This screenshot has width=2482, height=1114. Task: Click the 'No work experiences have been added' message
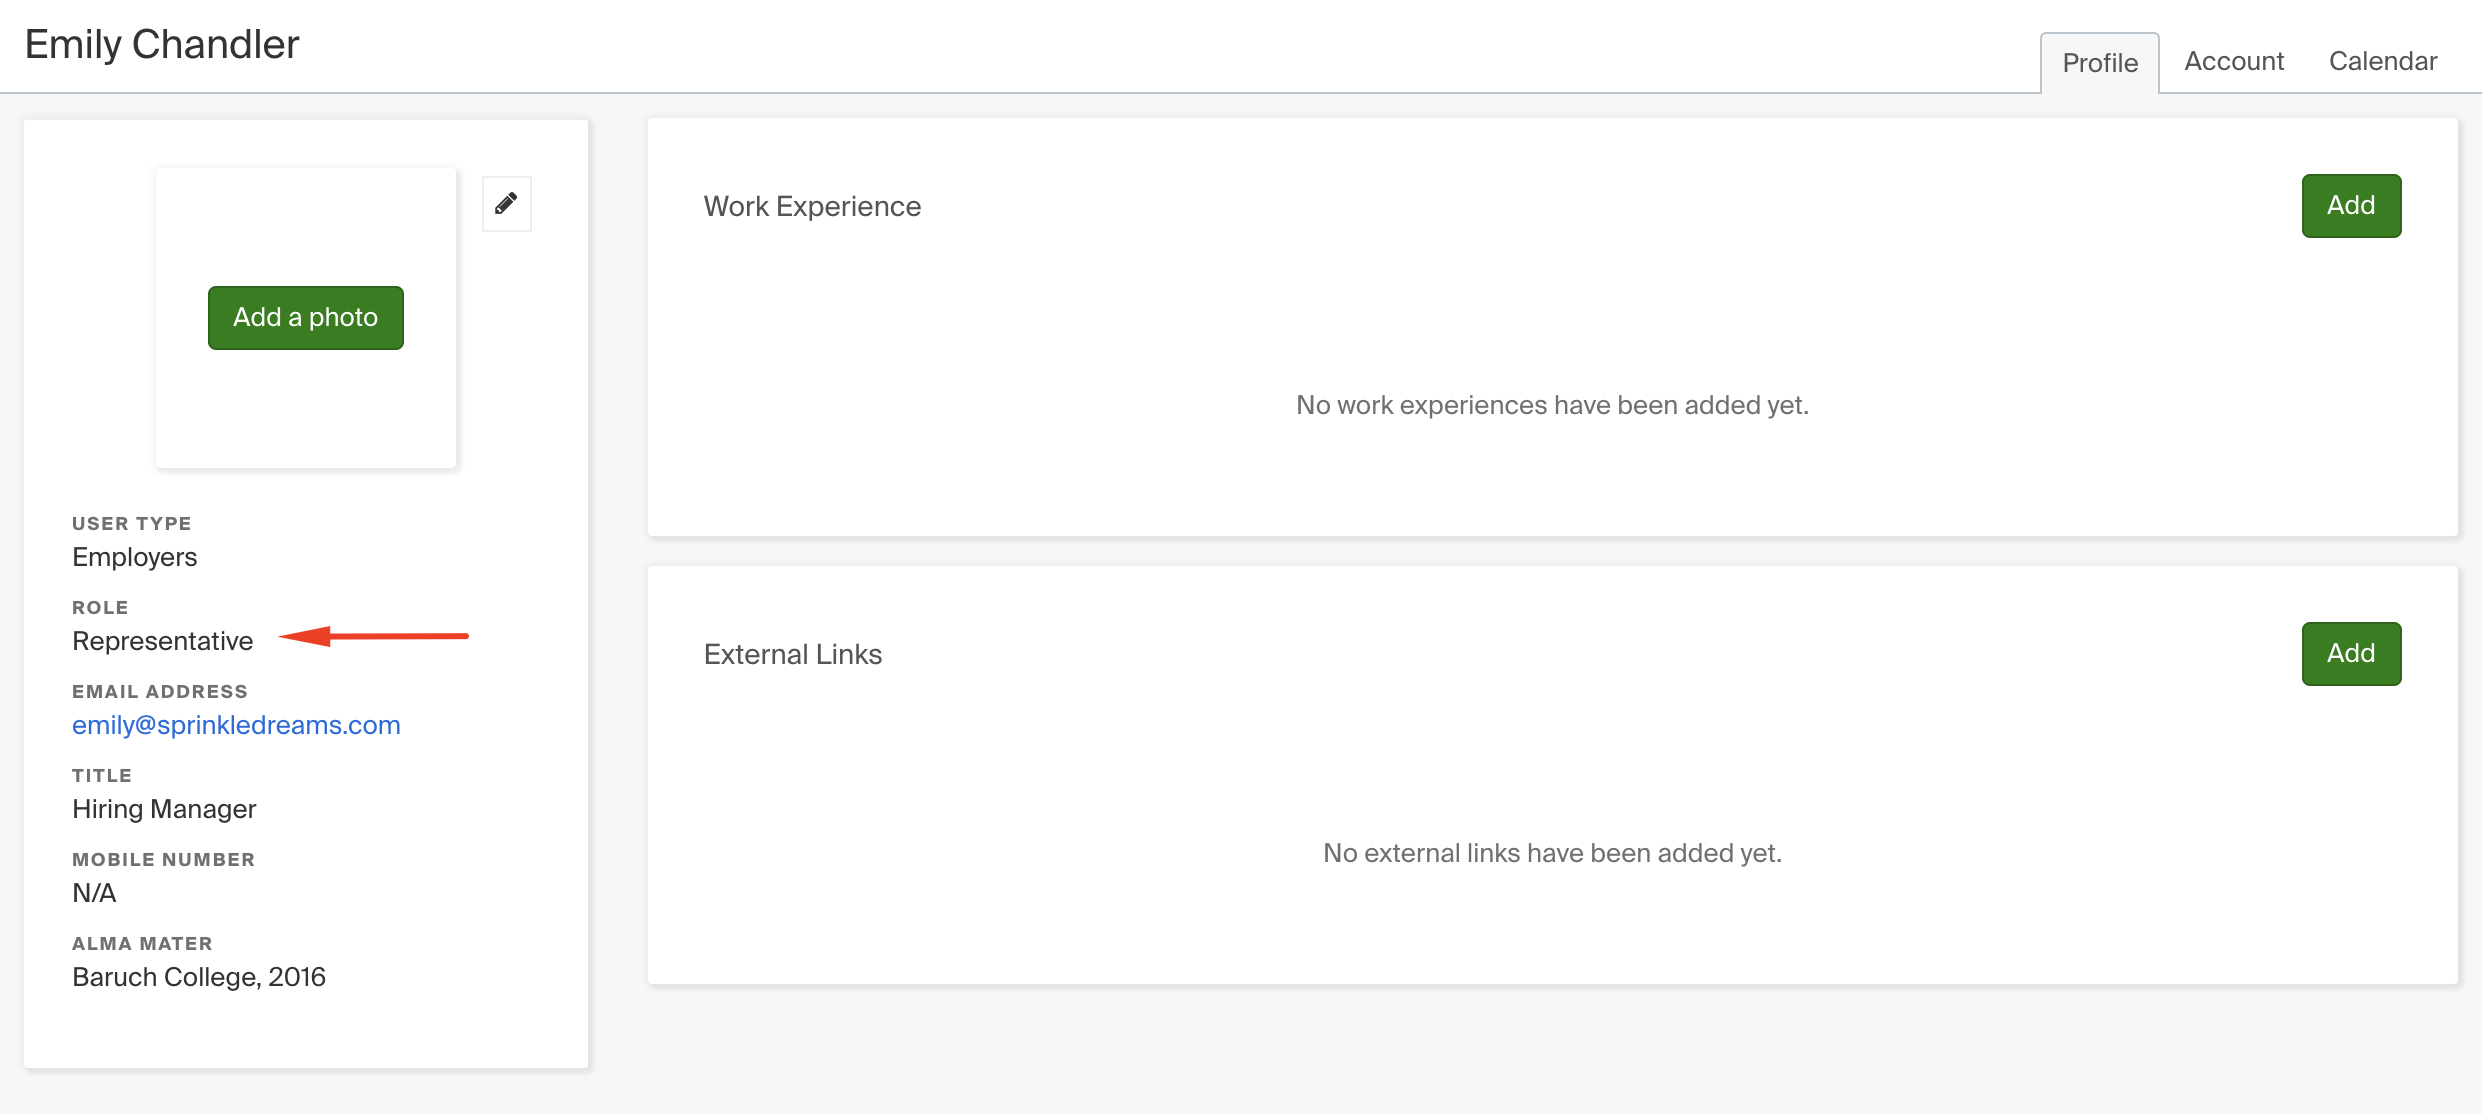[x=1552, y=405]
